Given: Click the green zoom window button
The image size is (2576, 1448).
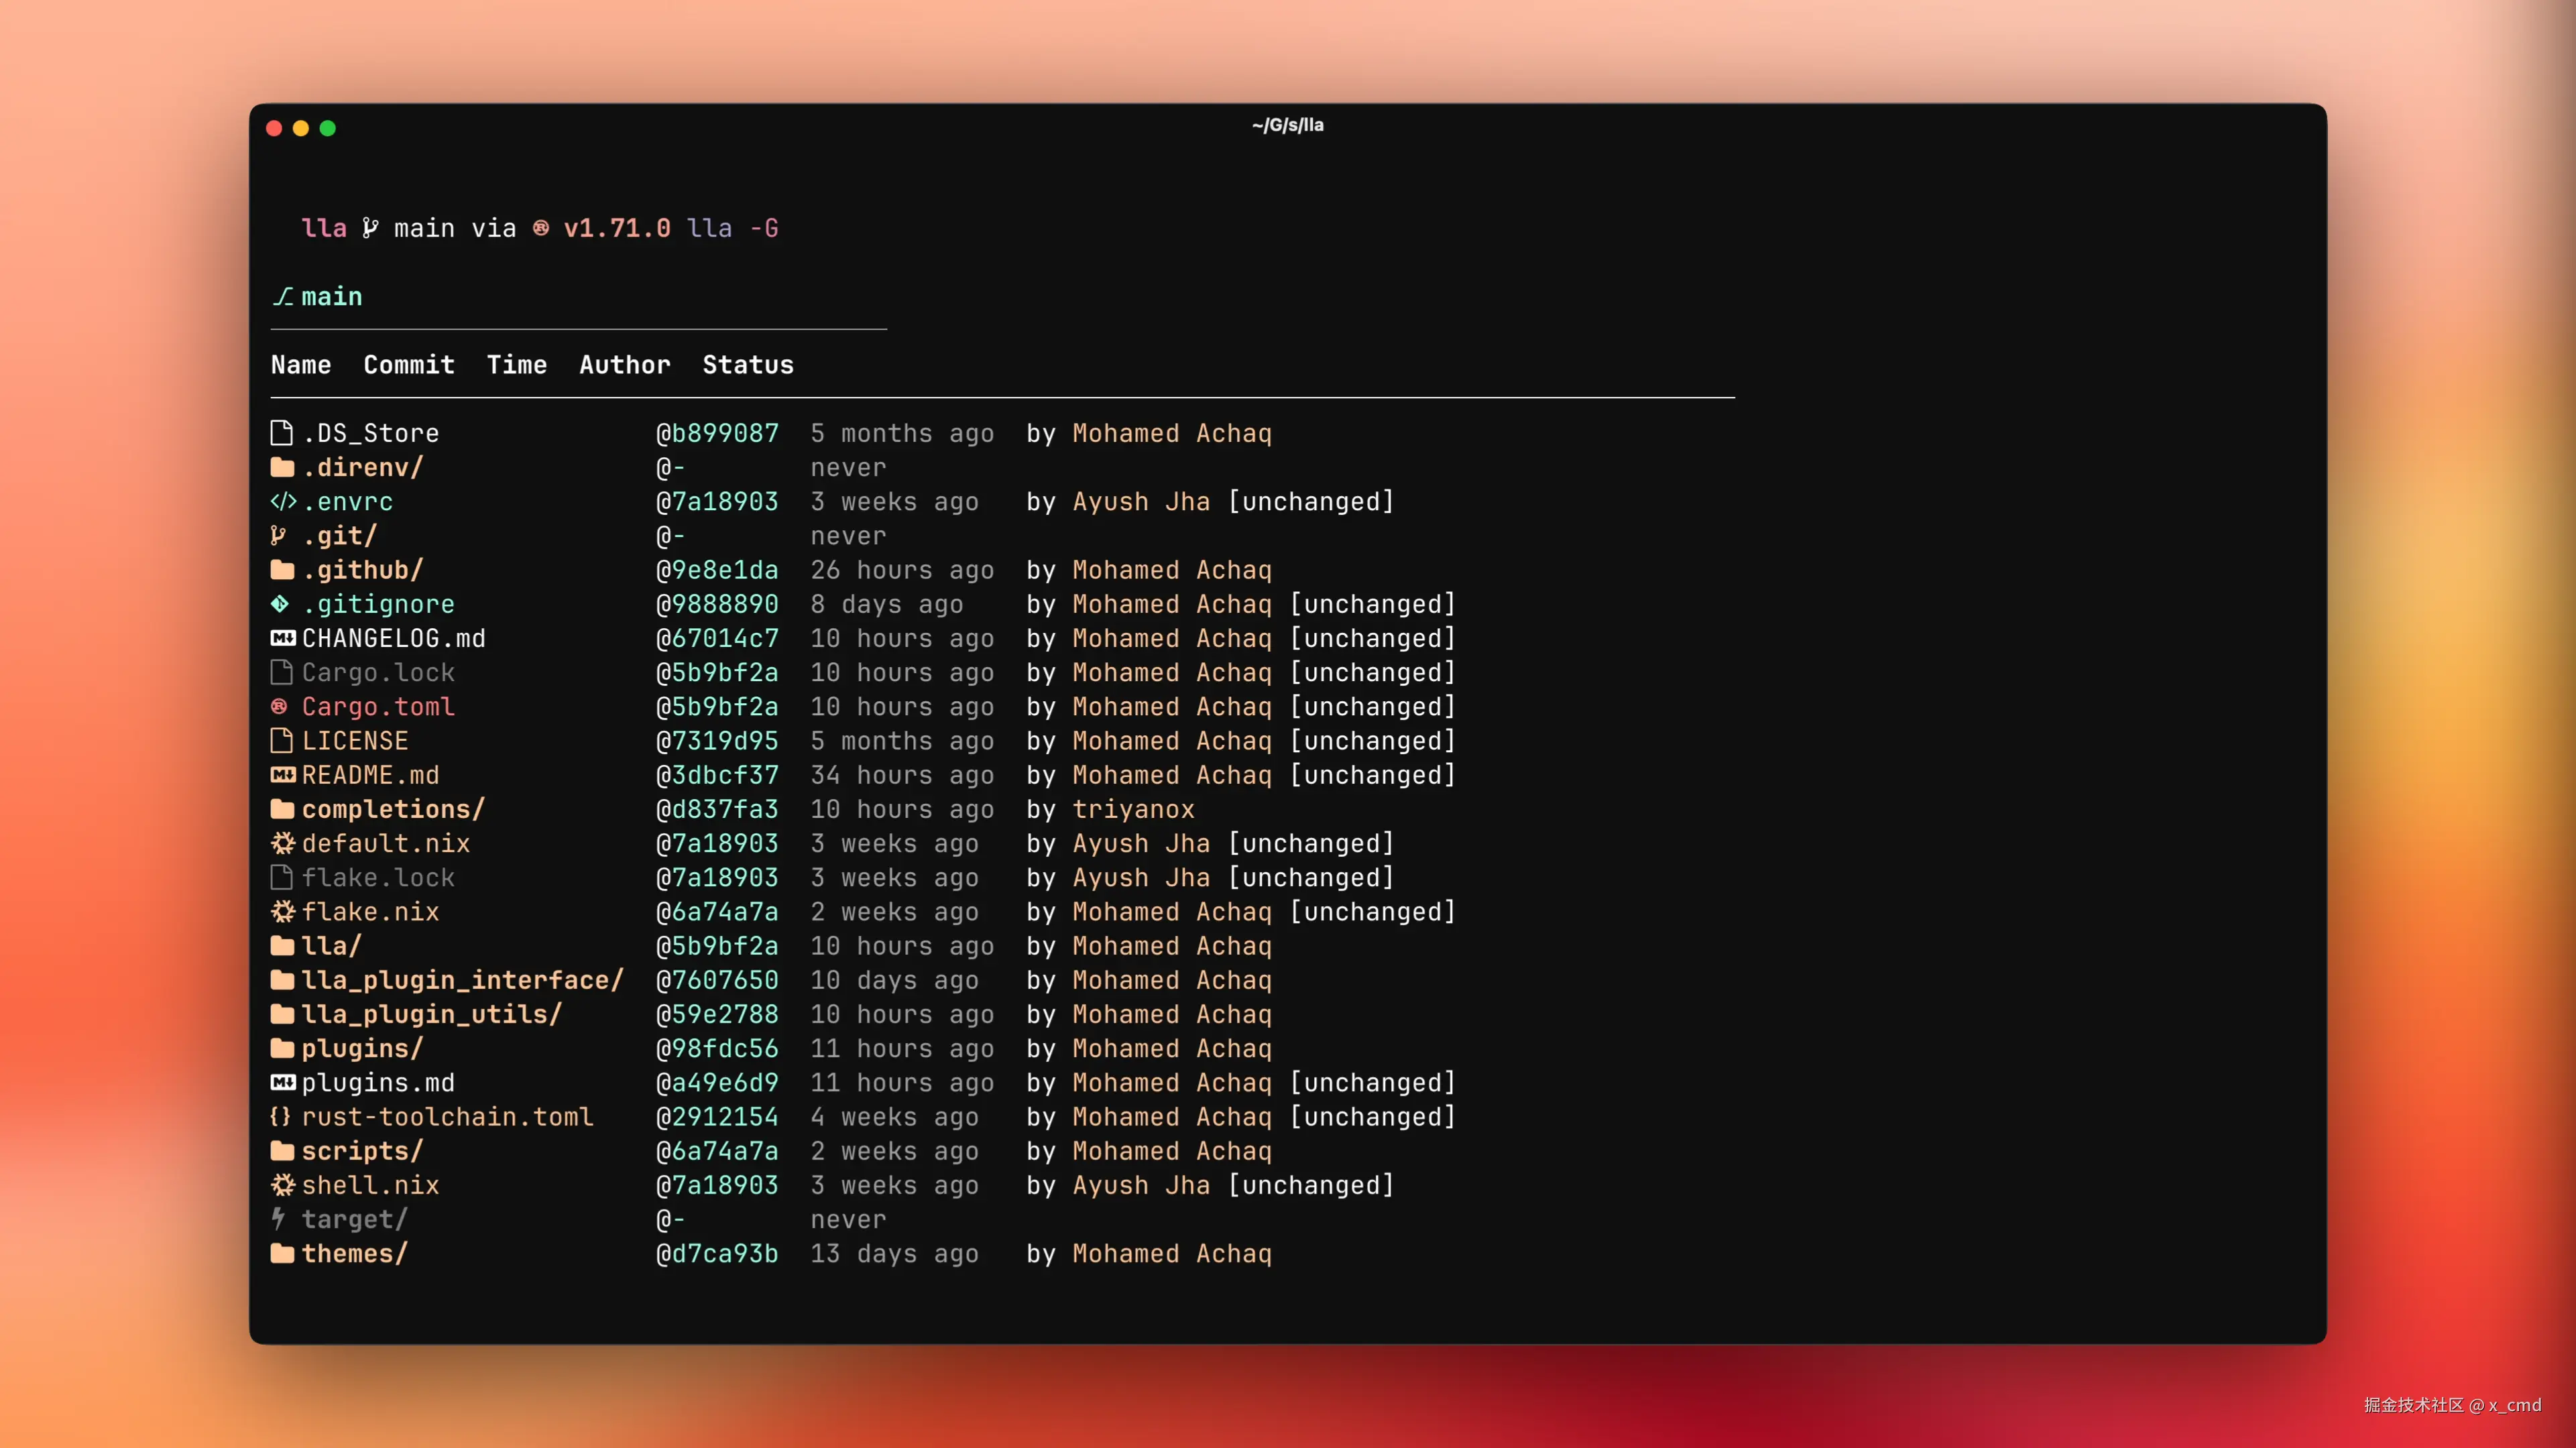Looking at the screenshot, I should (x=327, y=128).
